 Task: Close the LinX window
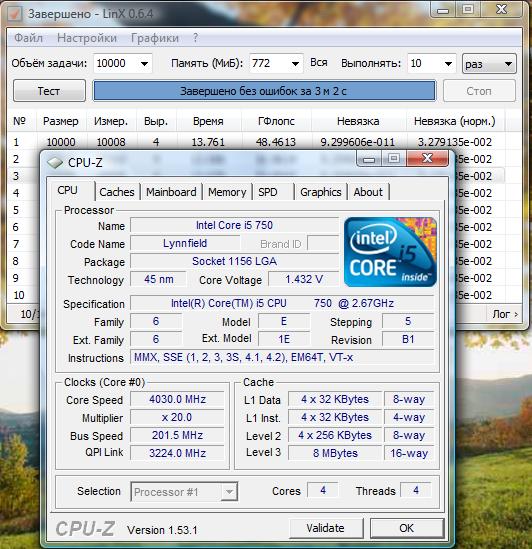pos(501,9)
